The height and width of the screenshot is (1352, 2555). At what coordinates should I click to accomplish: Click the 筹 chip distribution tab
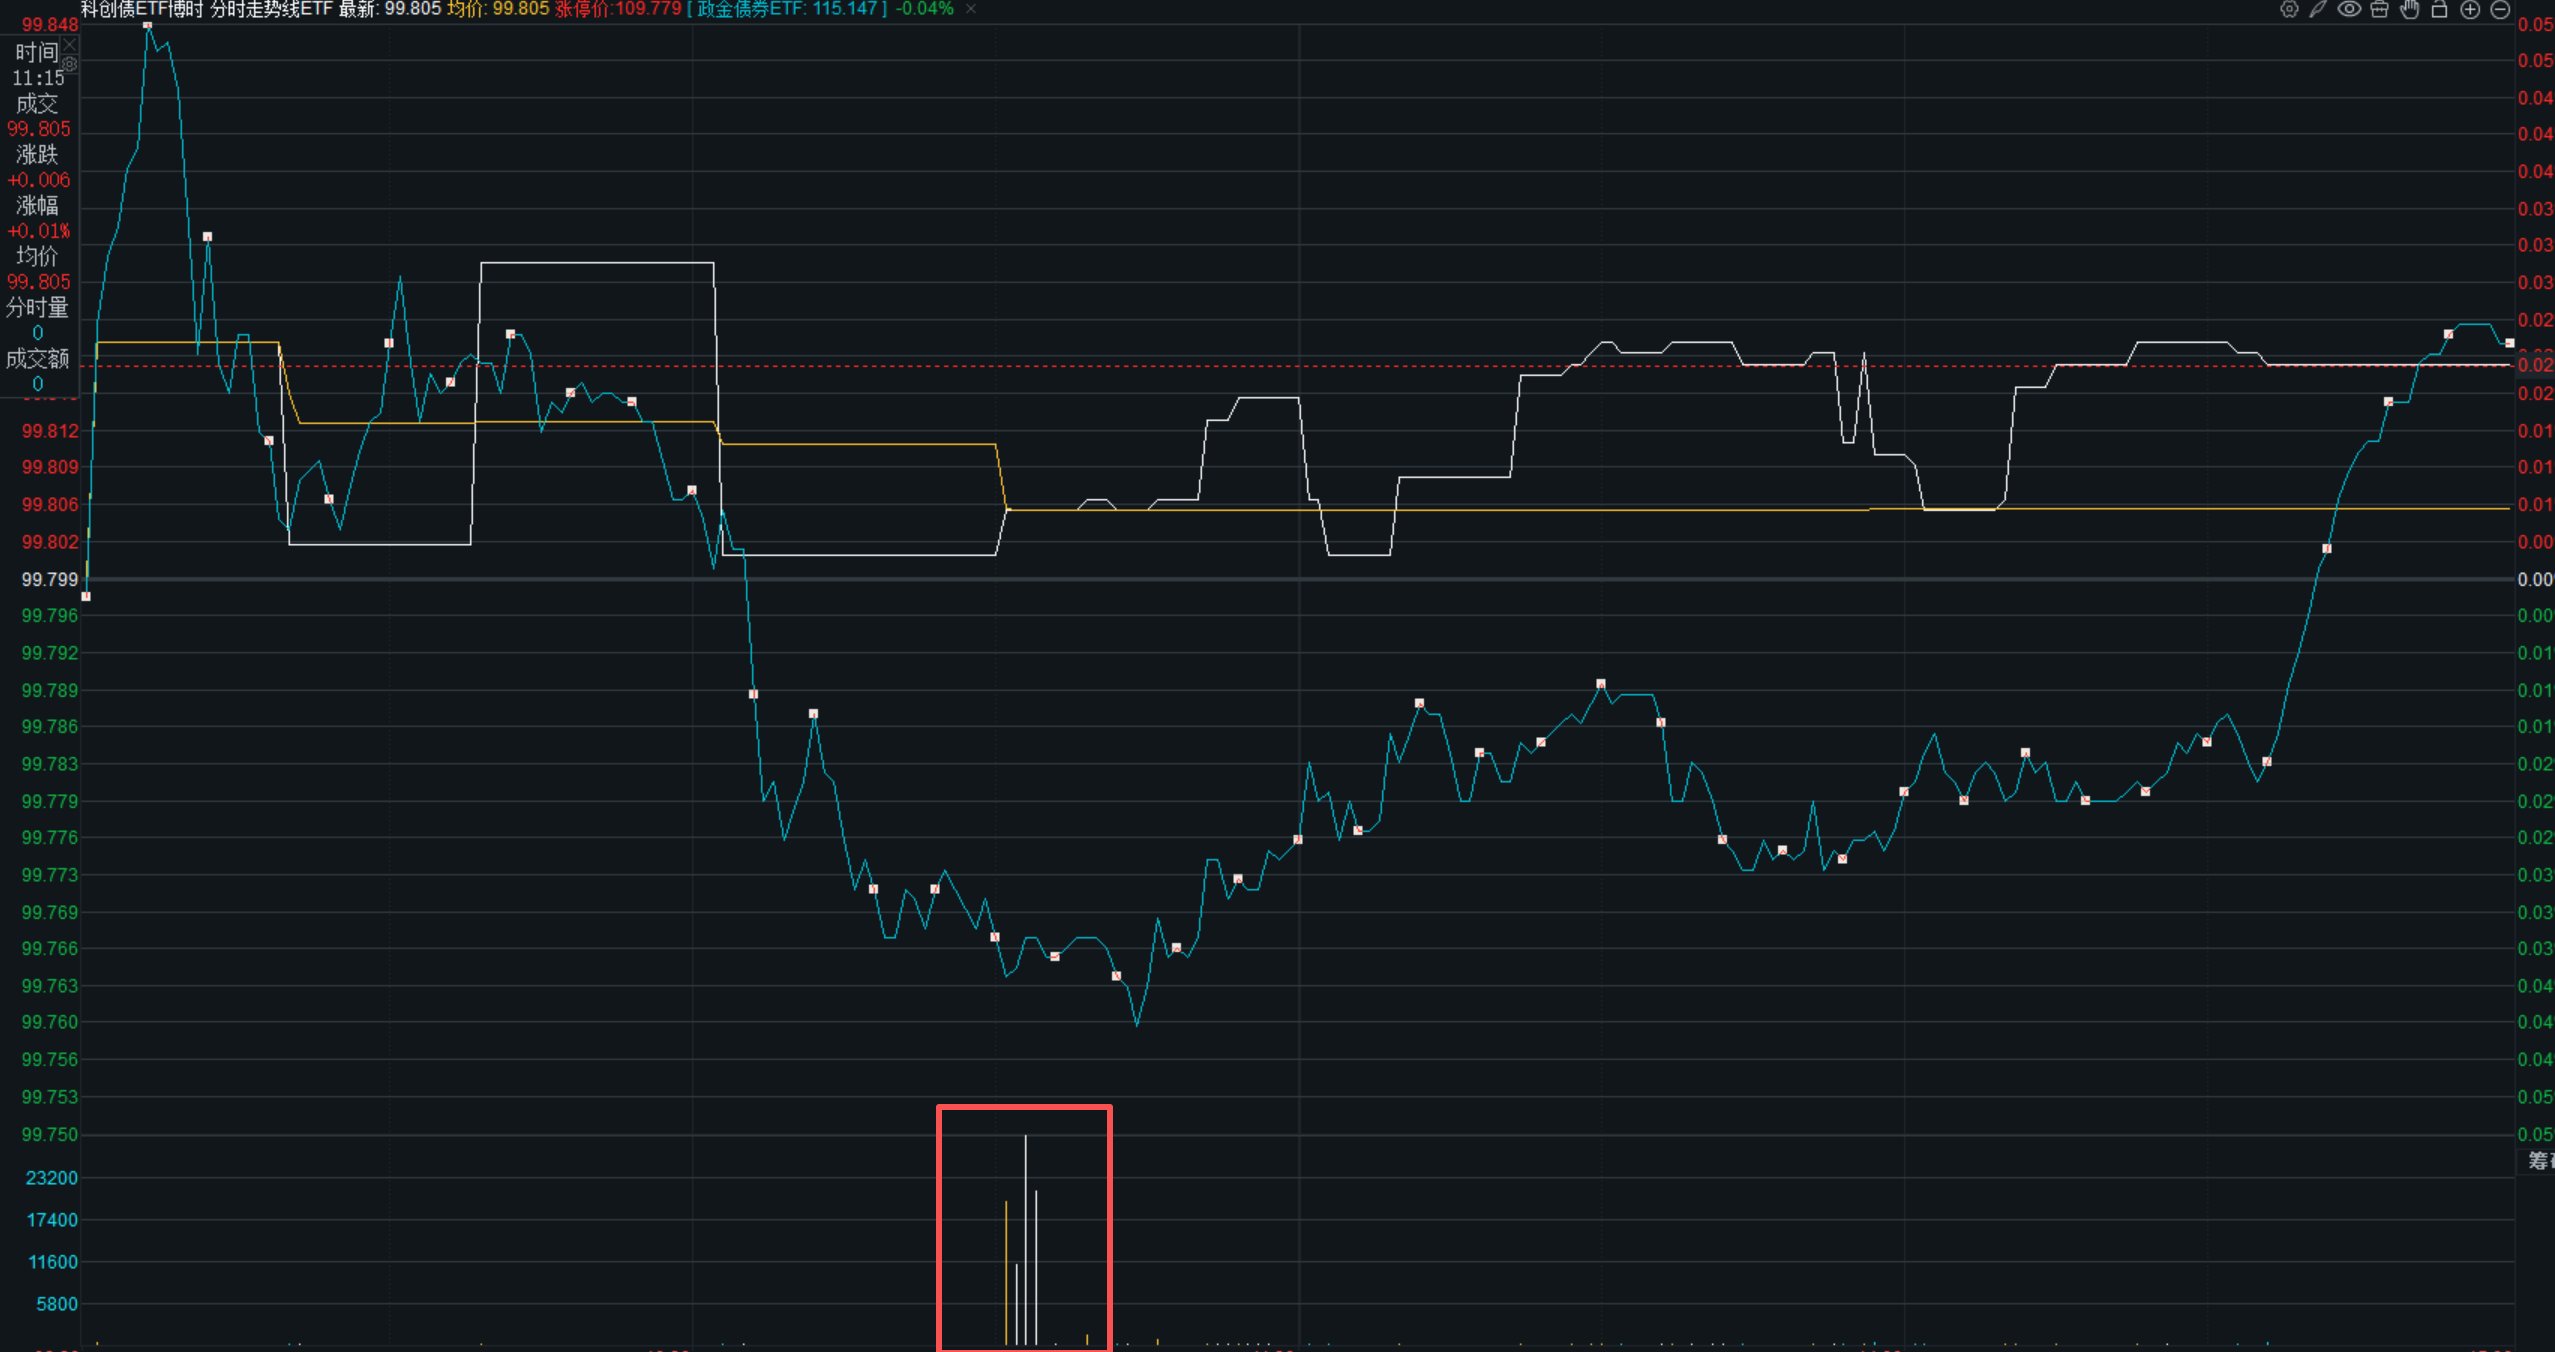point(2538,1160)
